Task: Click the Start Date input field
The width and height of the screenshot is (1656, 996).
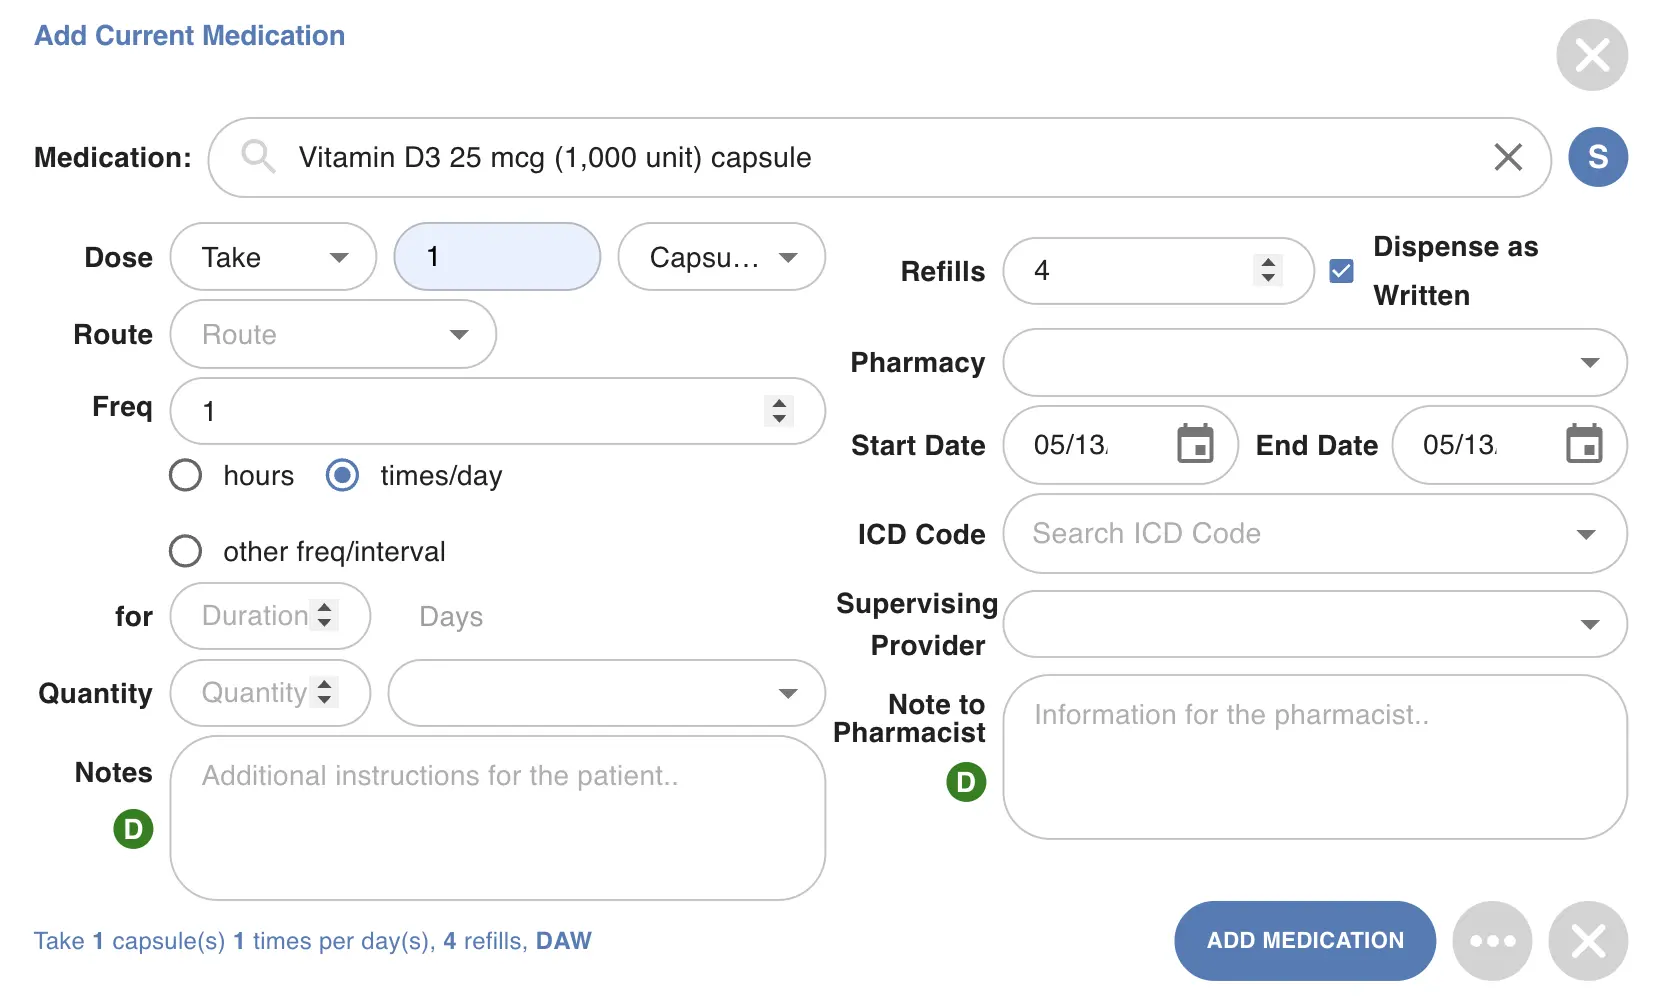Action: pos(1120,445)
